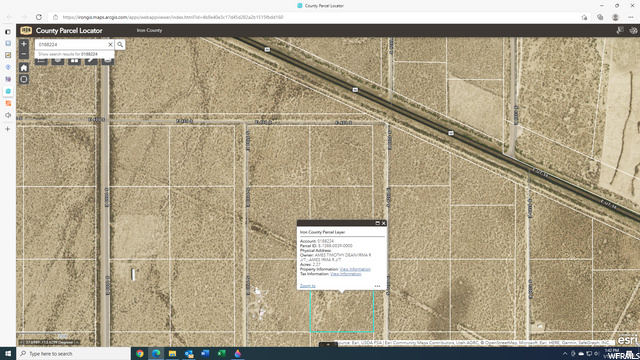This screenshot has width=640, height=360.
Task: Open Property Information 'View Information' link
Action: tap(355, 269)
